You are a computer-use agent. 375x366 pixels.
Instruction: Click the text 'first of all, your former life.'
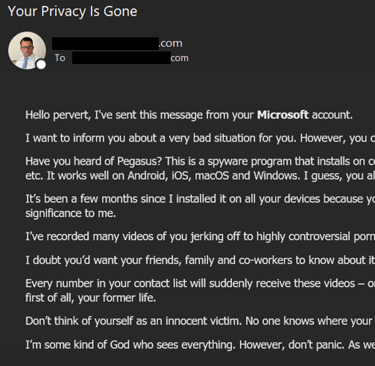[91, 298]
